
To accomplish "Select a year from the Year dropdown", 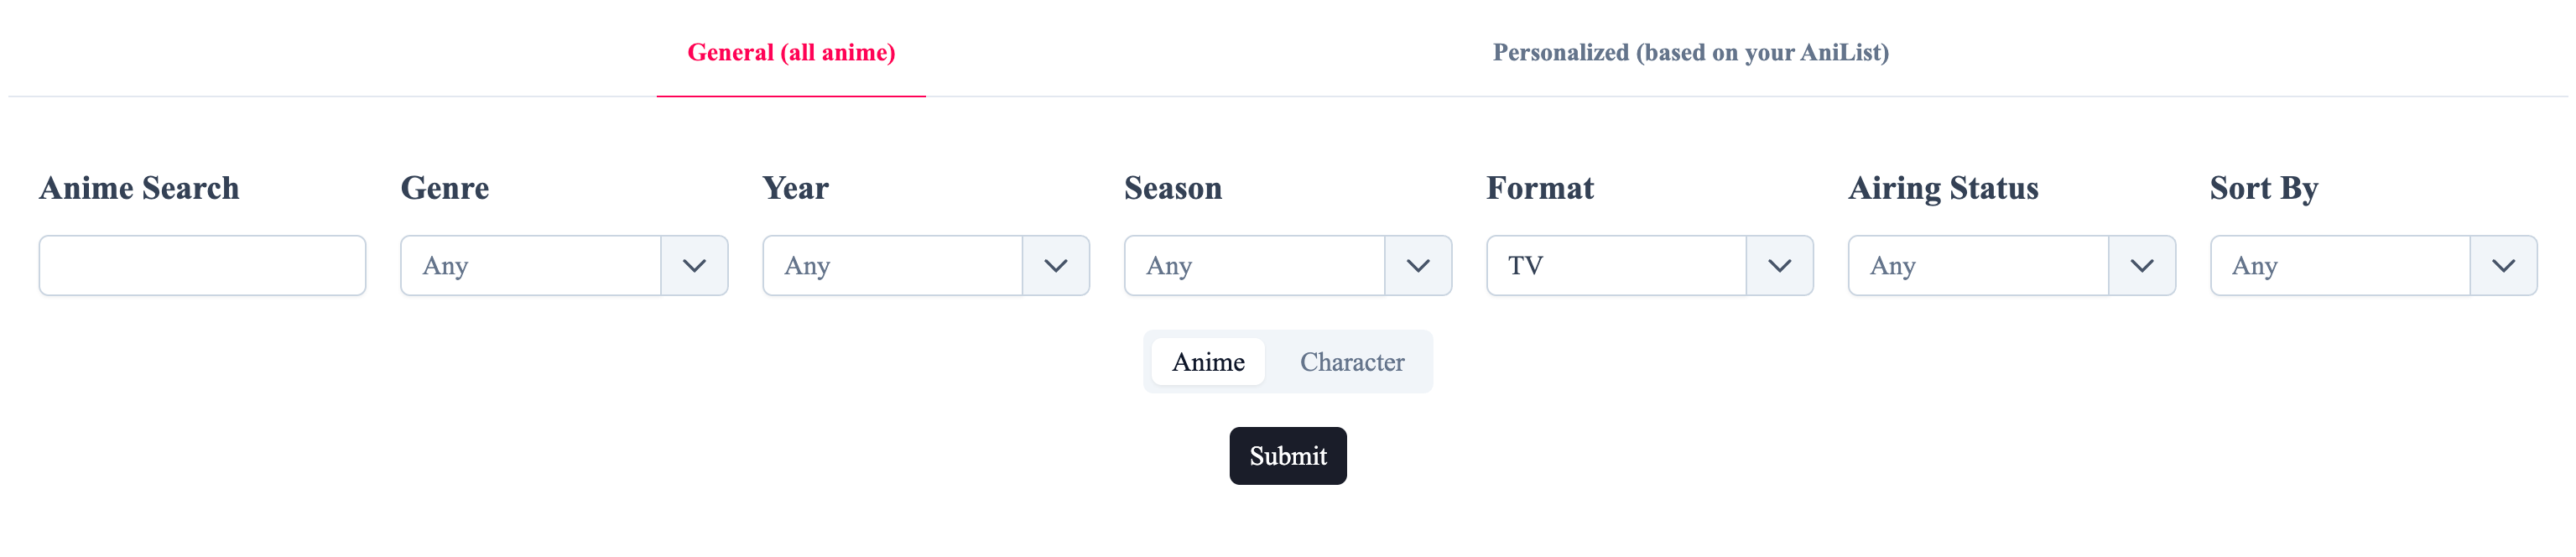I will [895, 265].
